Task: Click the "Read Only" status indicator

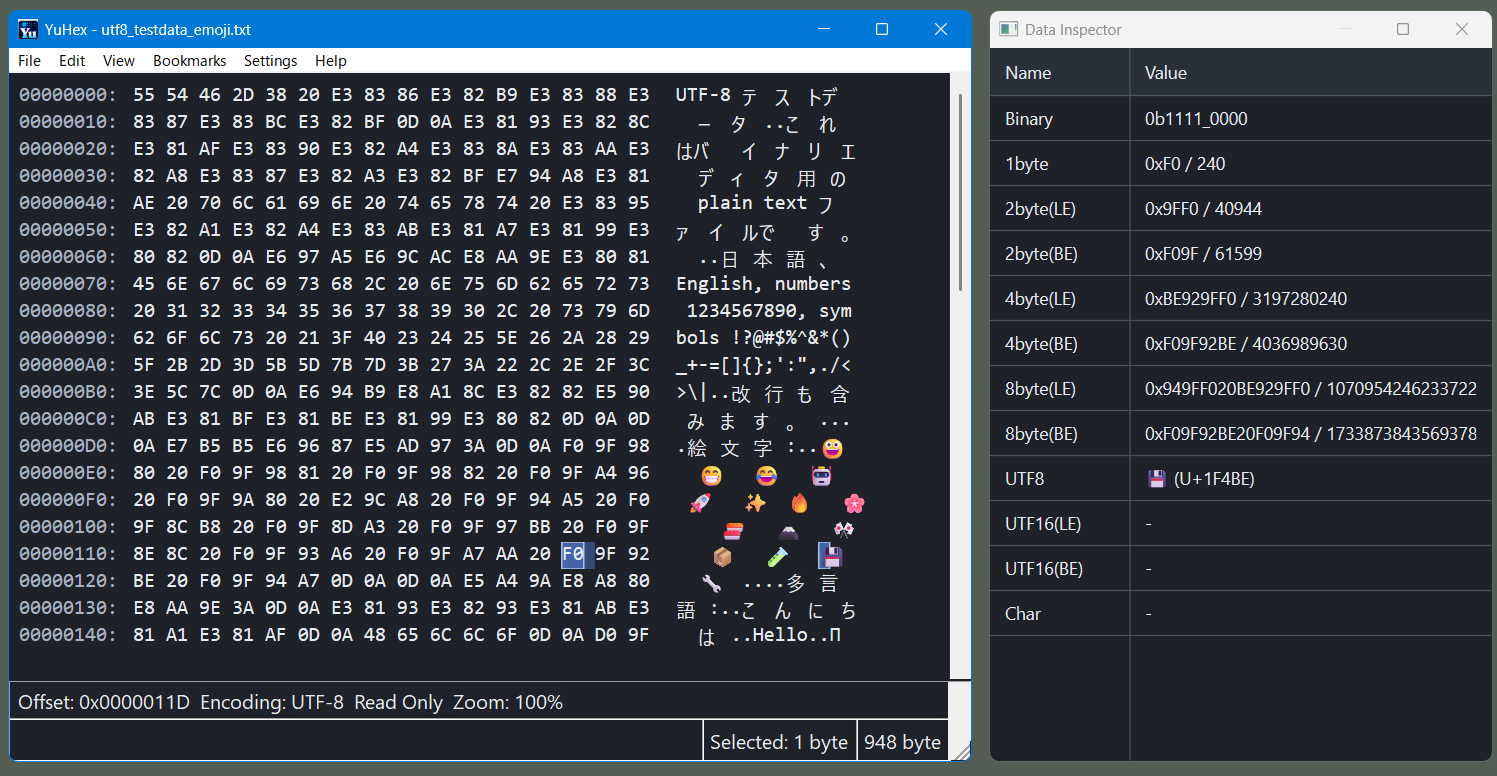Action: coord(398,702)
